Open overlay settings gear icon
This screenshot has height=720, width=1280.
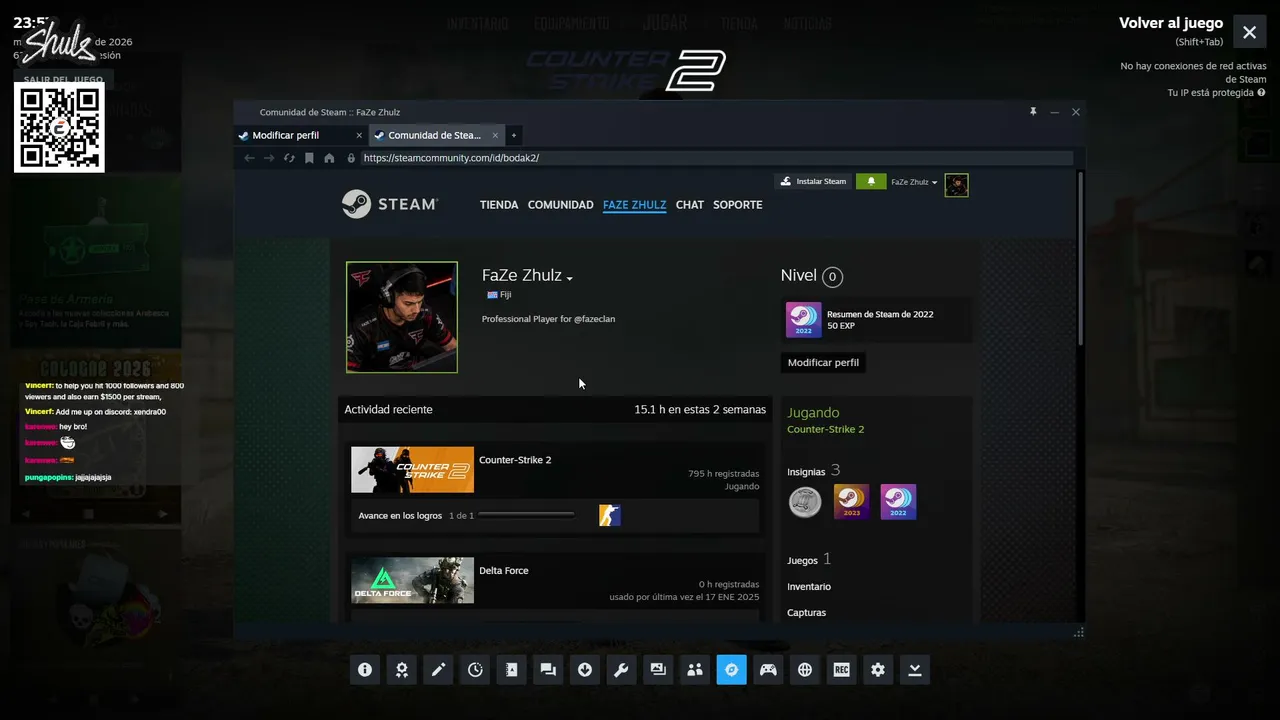coord(878,670)
